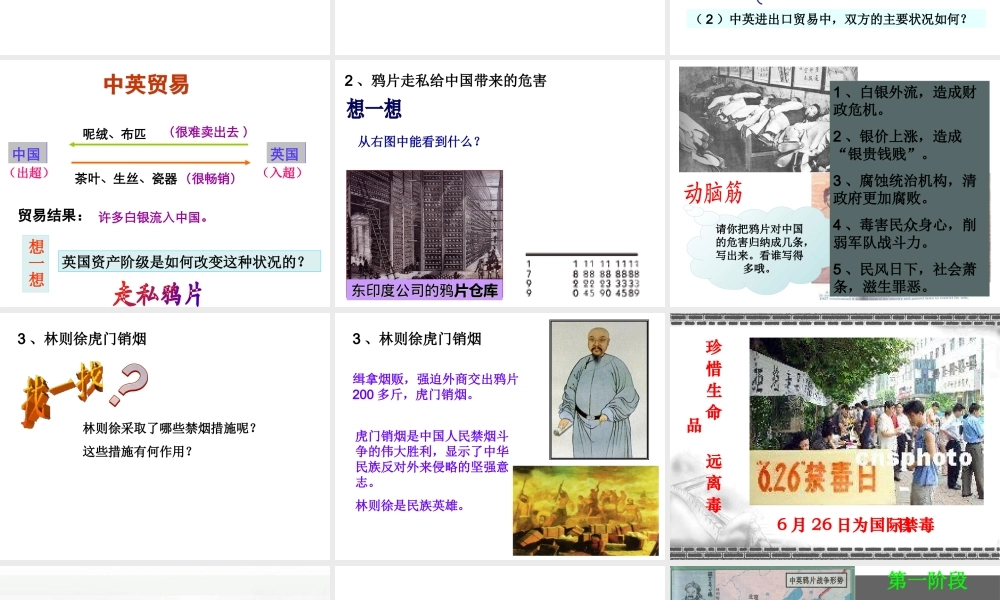
Task: Click the red 走私鸦片 calligraphy text
Action: click(x=158, y=295)
